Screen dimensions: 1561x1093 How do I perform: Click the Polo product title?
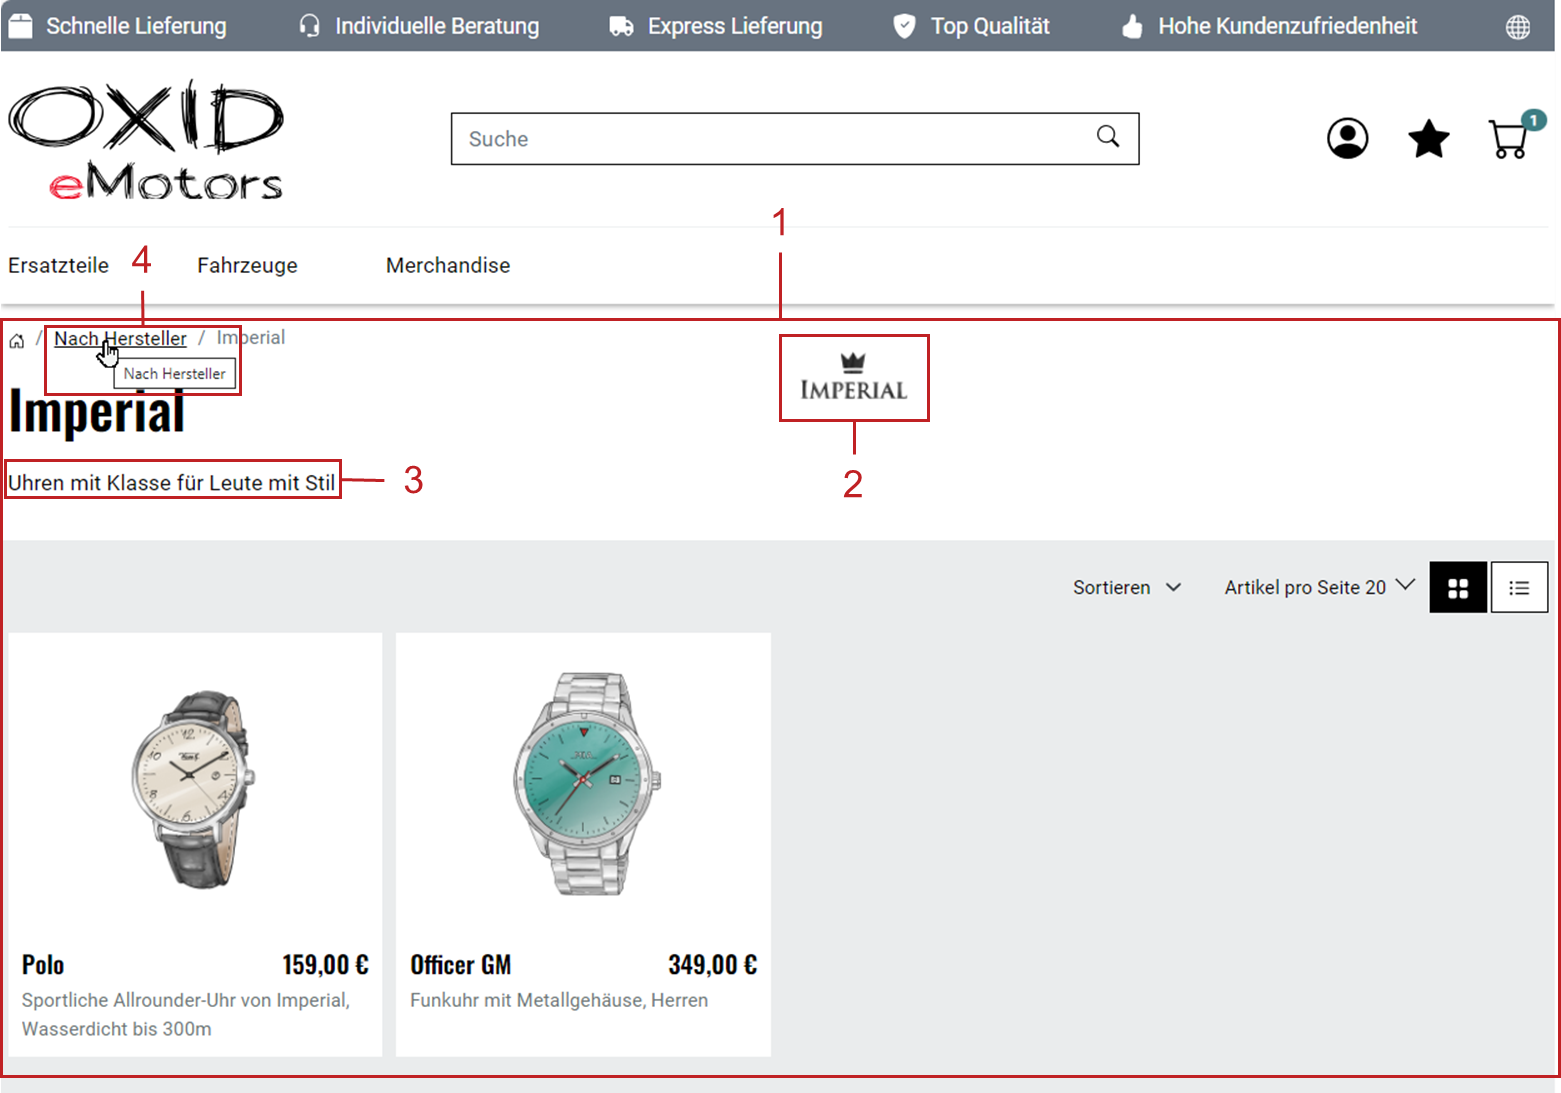tap(43, 964)
